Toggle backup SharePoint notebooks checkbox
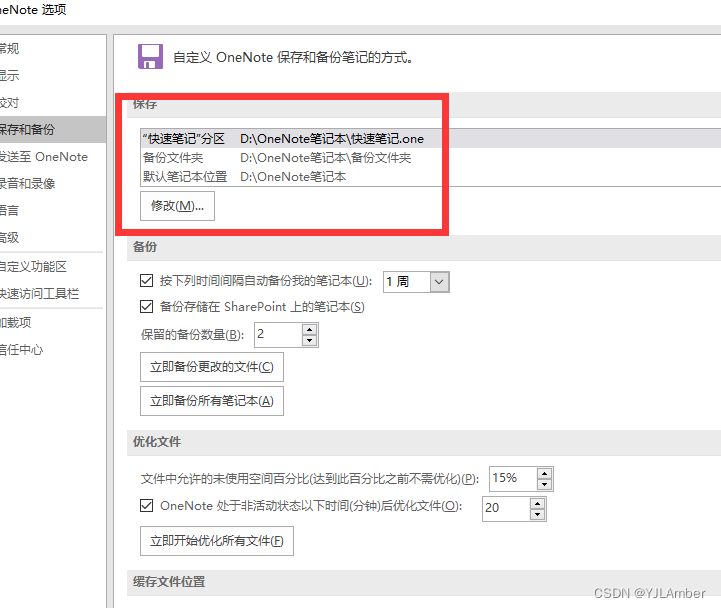The height and width of the screenshot is (608, 721). coord(146,306)
